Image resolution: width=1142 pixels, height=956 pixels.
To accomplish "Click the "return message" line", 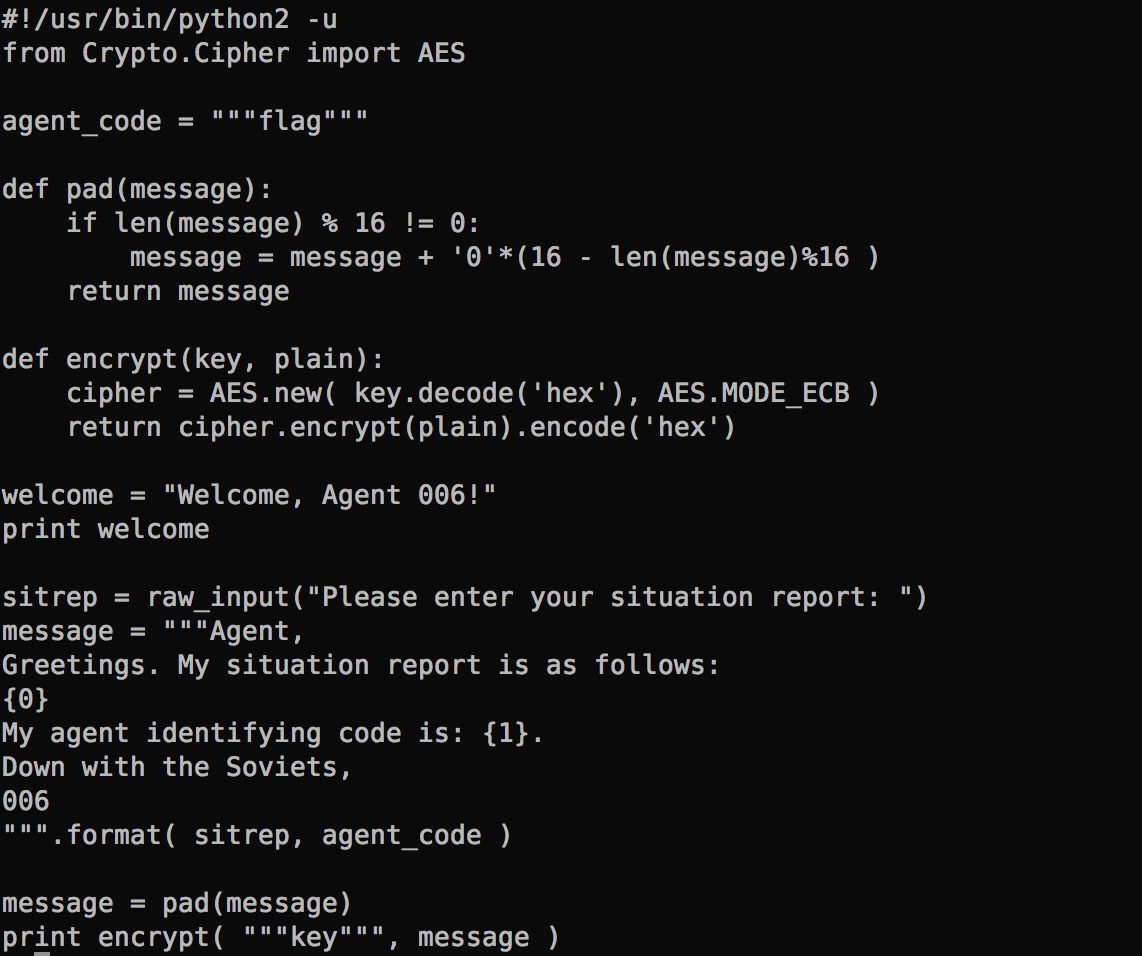I will pyautogui.click(x=178, y=291).
